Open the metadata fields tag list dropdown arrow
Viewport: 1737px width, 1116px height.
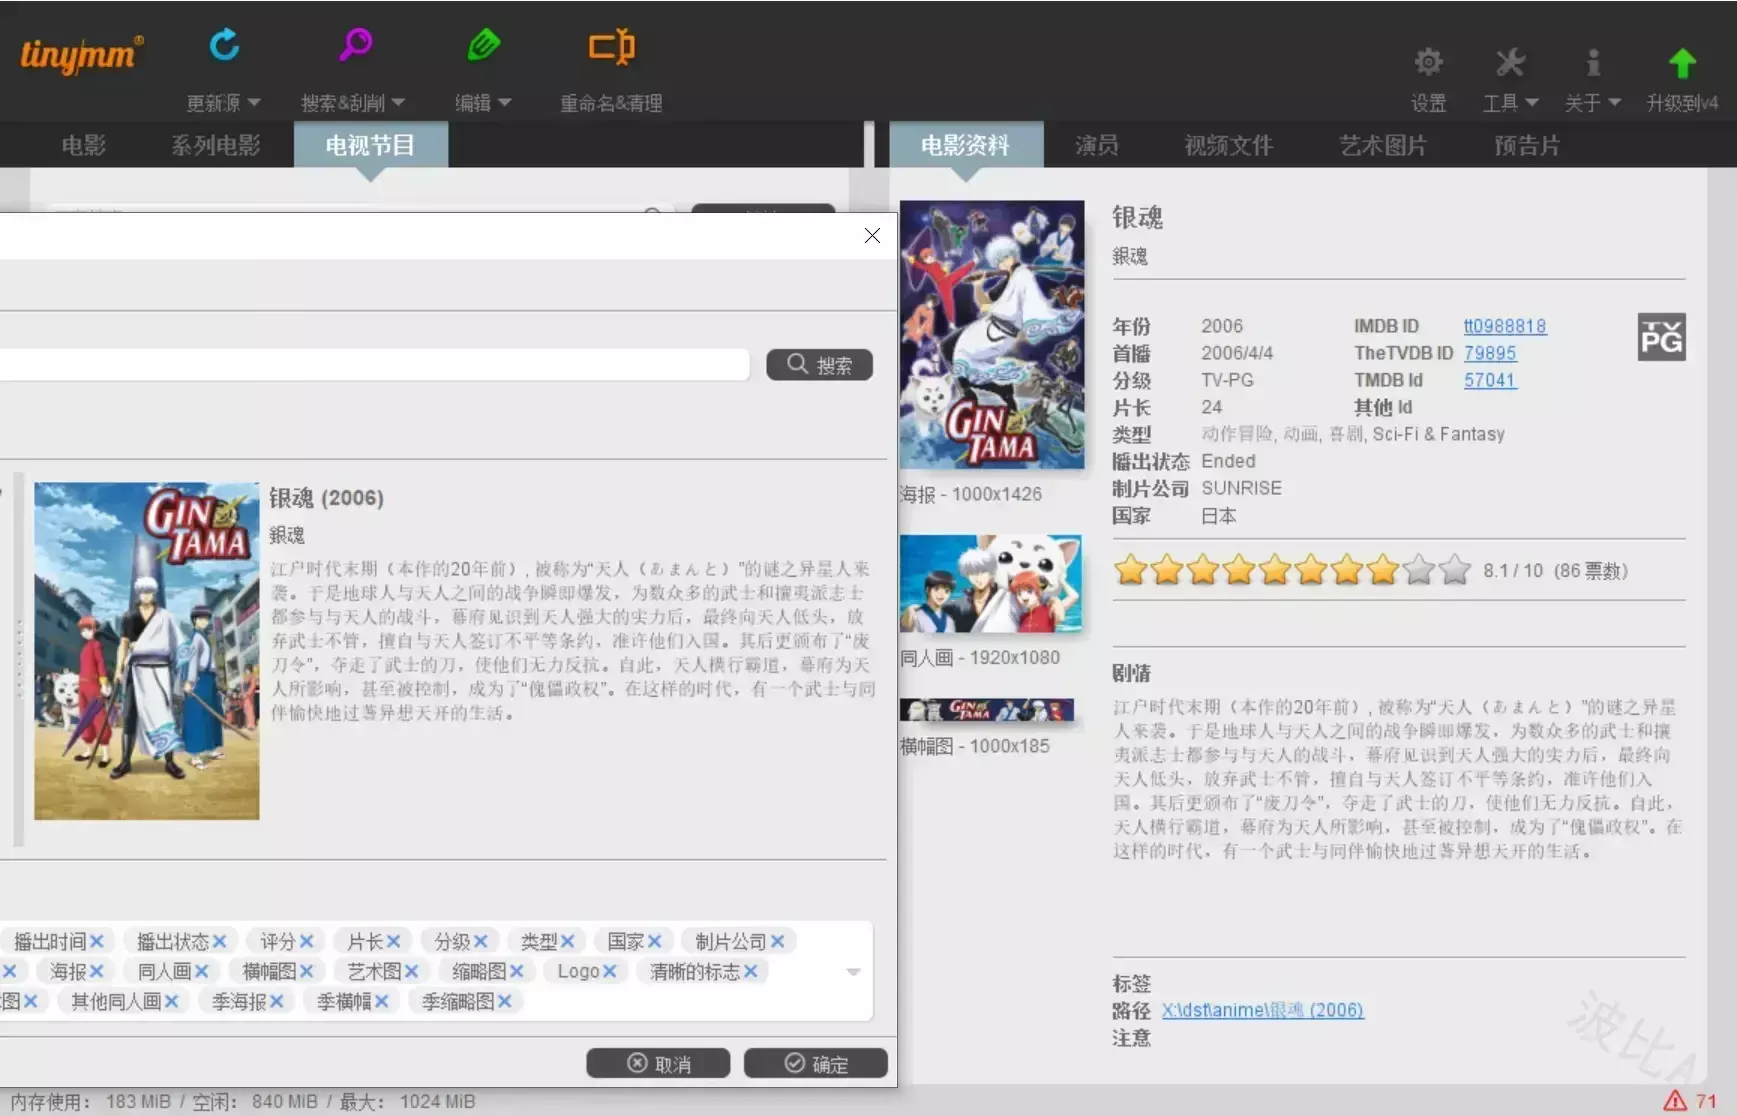click(853, 972)
